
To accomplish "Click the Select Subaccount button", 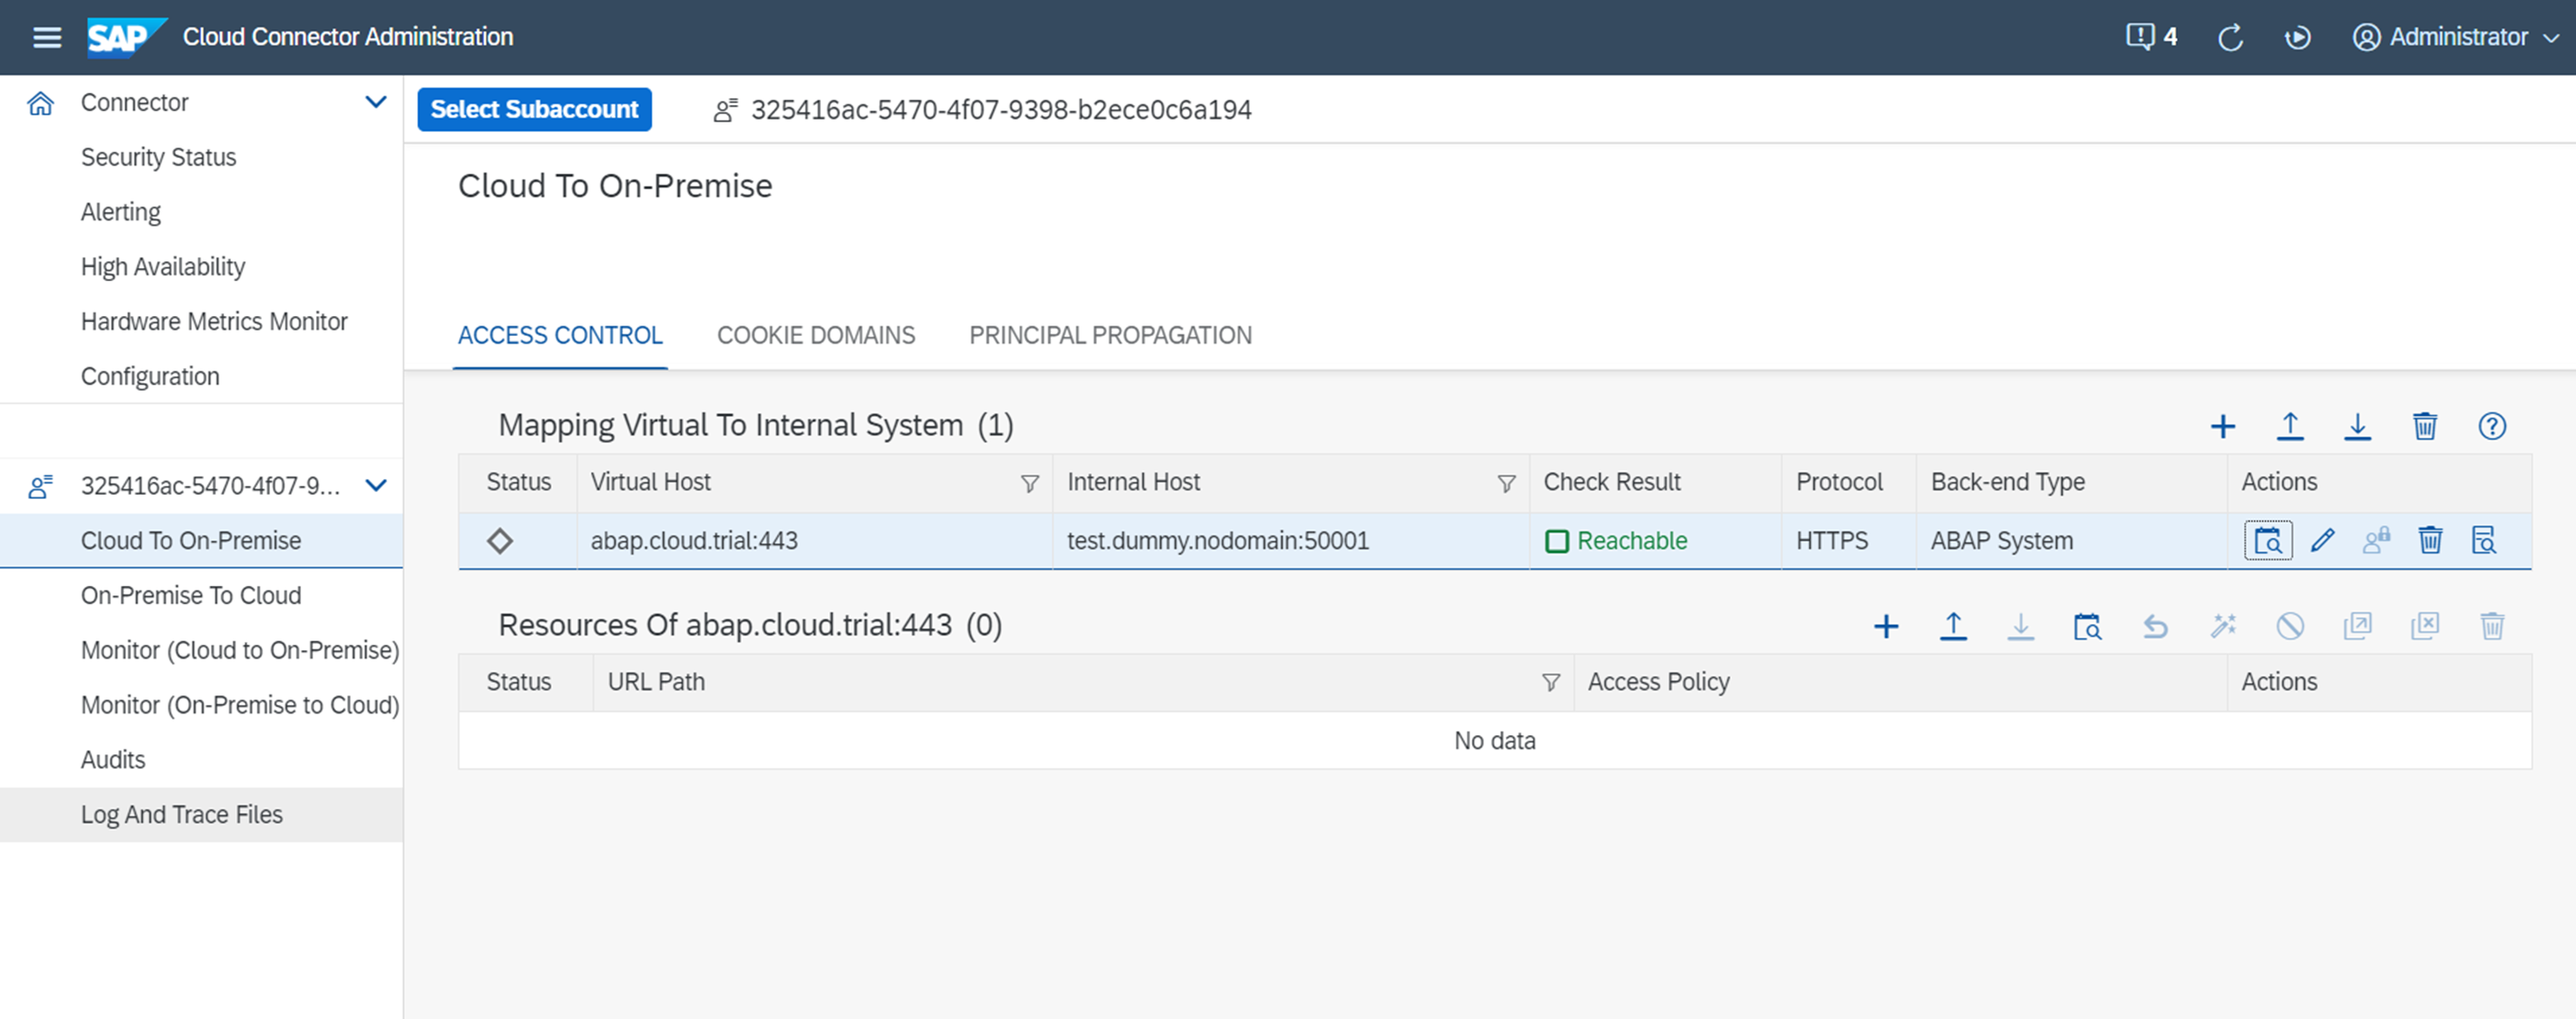I will pyautogui.click(x=534, y=110).
